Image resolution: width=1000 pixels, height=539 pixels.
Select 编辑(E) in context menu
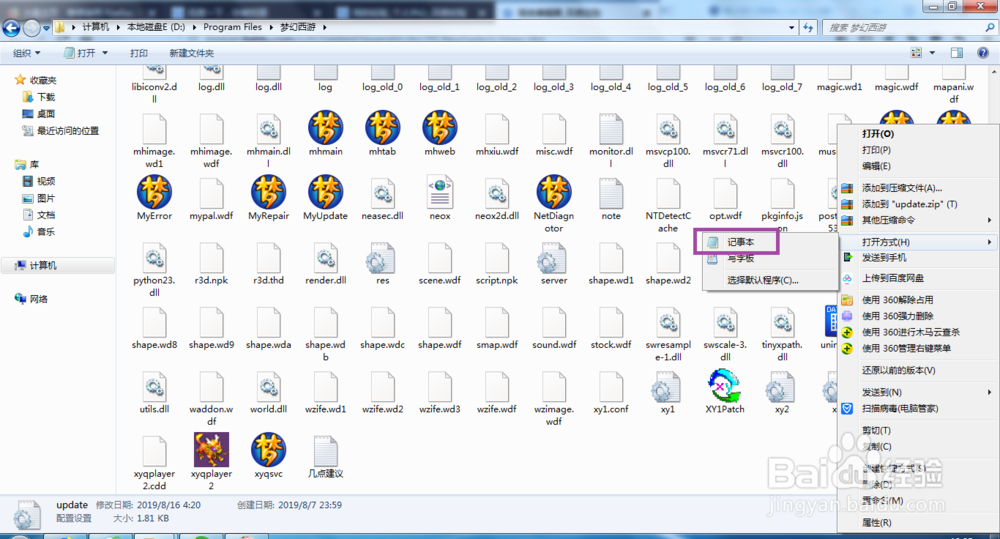876,166
